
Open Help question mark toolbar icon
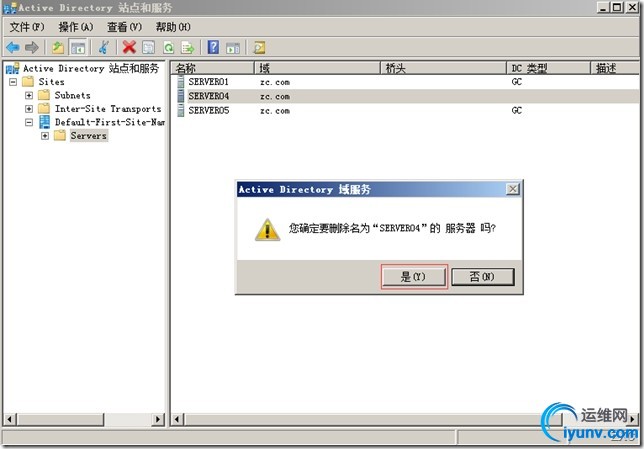(213, 47)
